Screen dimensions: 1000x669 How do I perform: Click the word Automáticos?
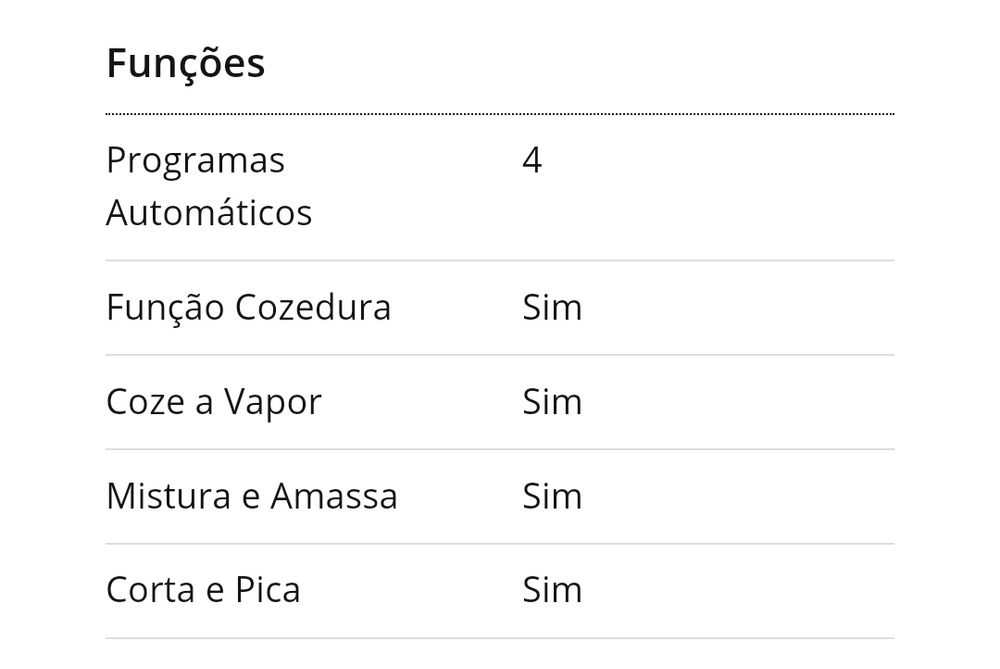click(209, 213)
